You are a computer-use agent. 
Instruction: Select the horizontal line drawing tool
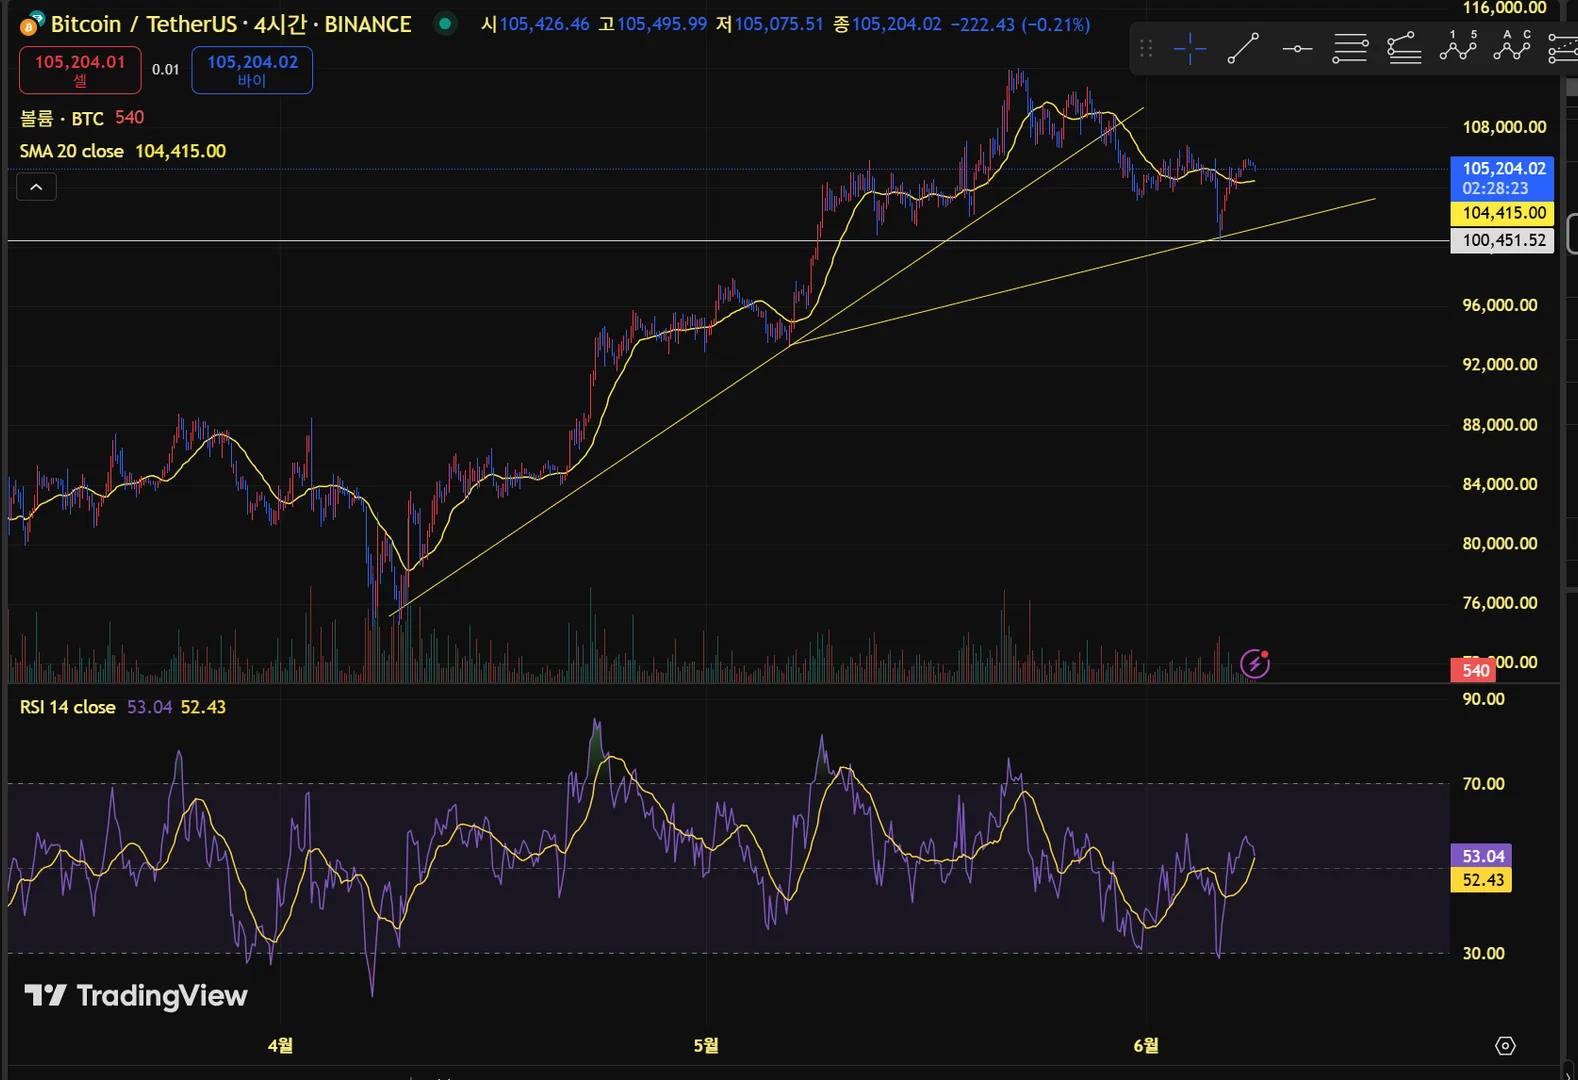pyautogui.click(x=1297, y=48)
